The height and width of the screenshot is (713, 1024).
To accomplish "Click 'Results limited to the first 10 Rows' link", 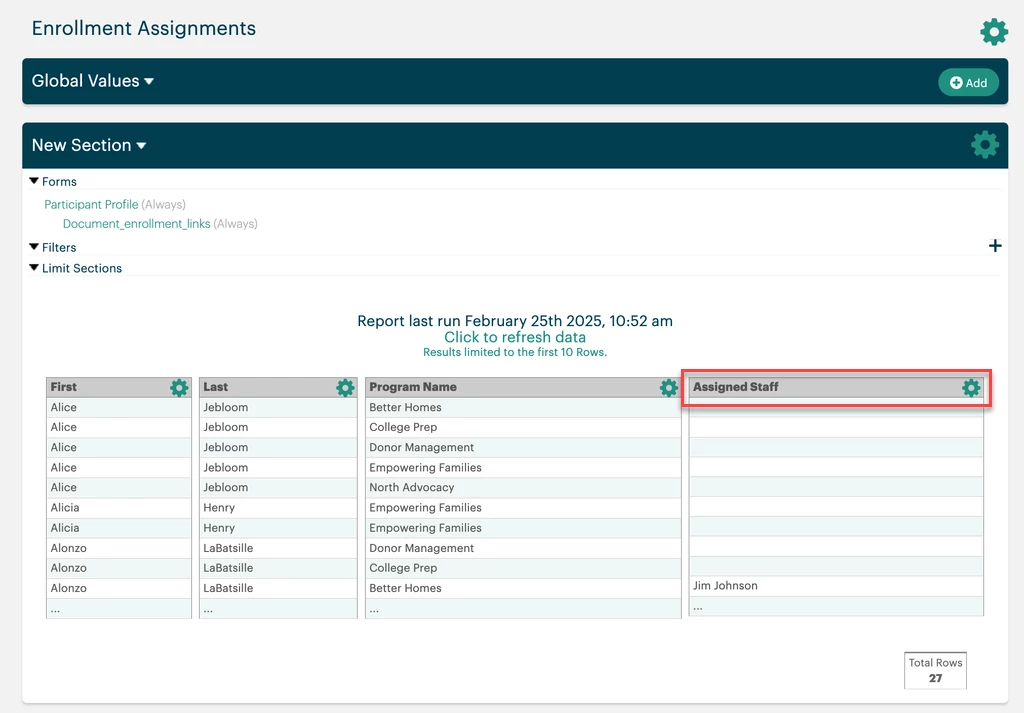I will 515,352.
